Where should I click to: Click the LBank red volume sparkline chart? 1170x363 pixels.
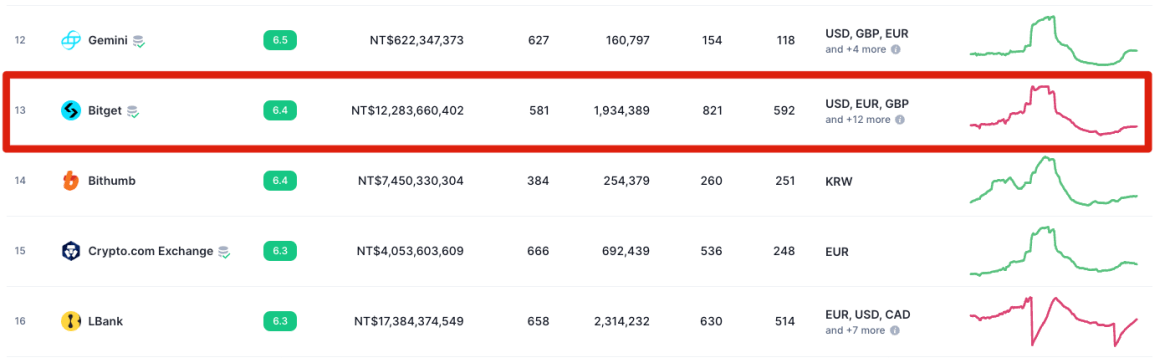click(1054, 320)
